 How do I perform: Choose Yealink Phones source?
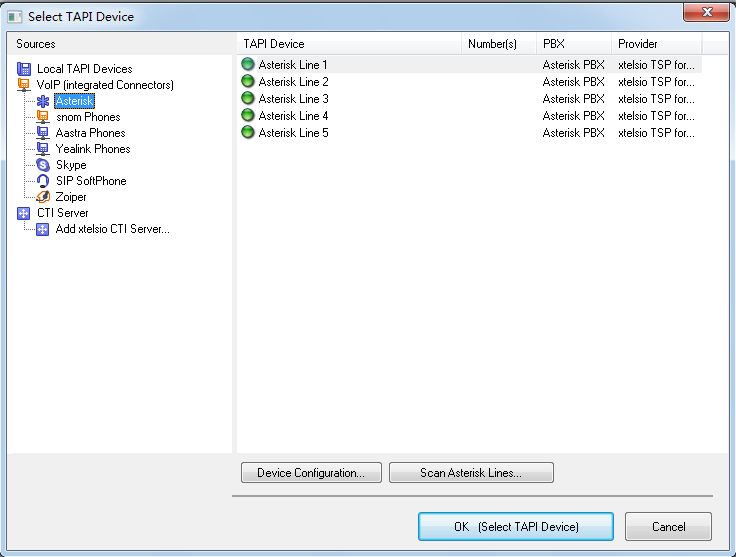[x=93, y=149]
